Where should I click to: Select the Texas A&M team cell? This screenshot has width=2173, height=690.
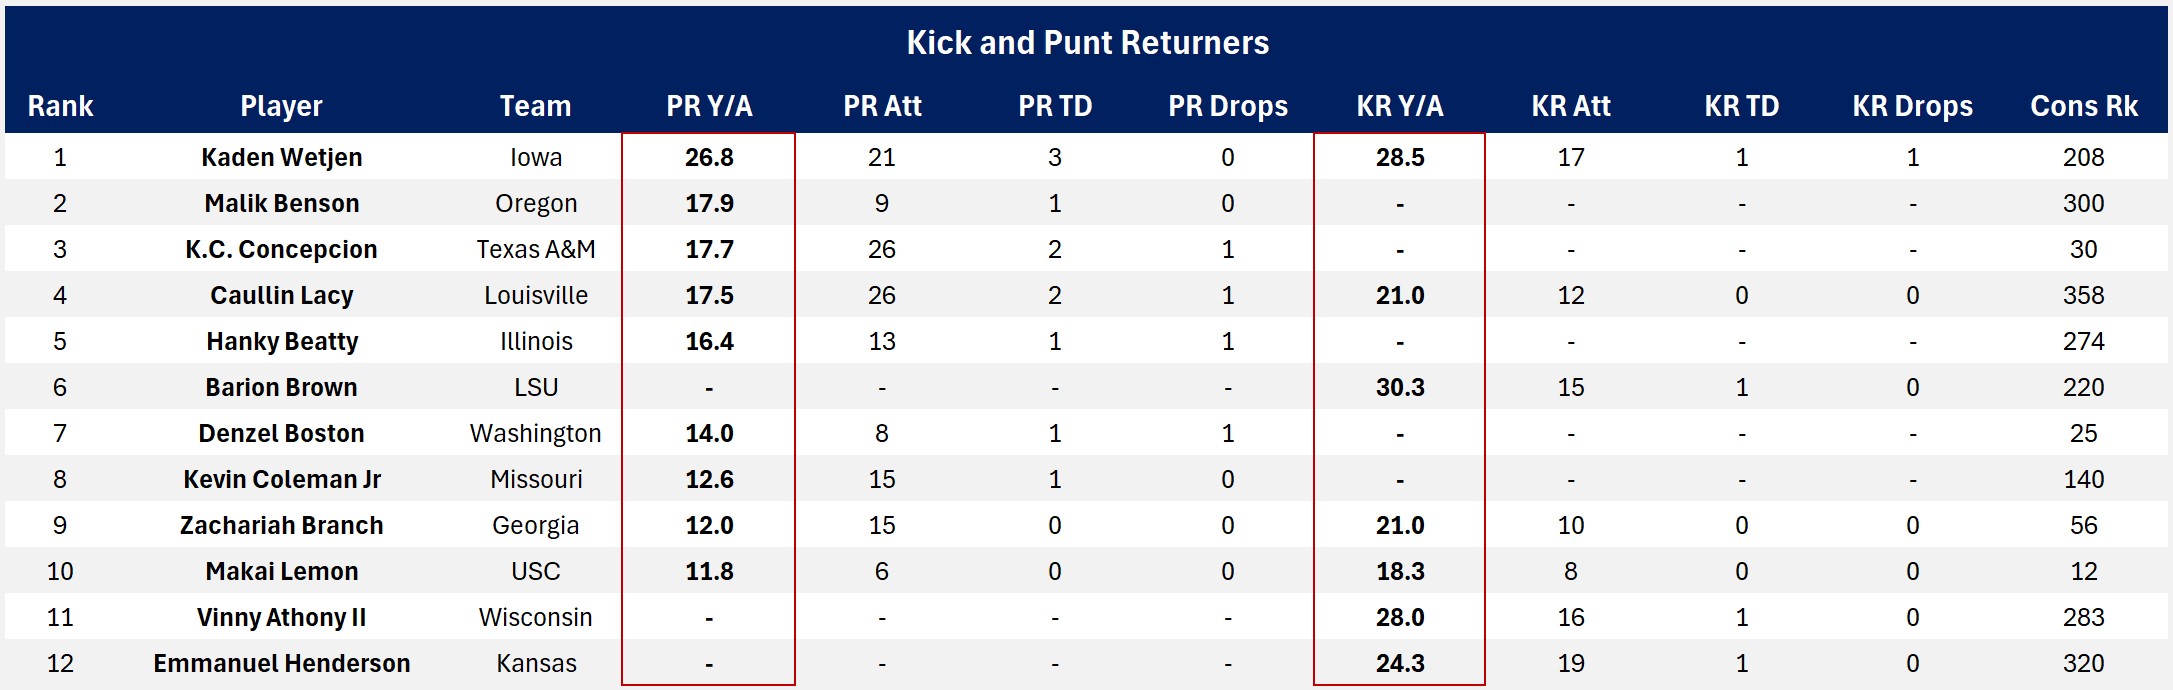535,249
